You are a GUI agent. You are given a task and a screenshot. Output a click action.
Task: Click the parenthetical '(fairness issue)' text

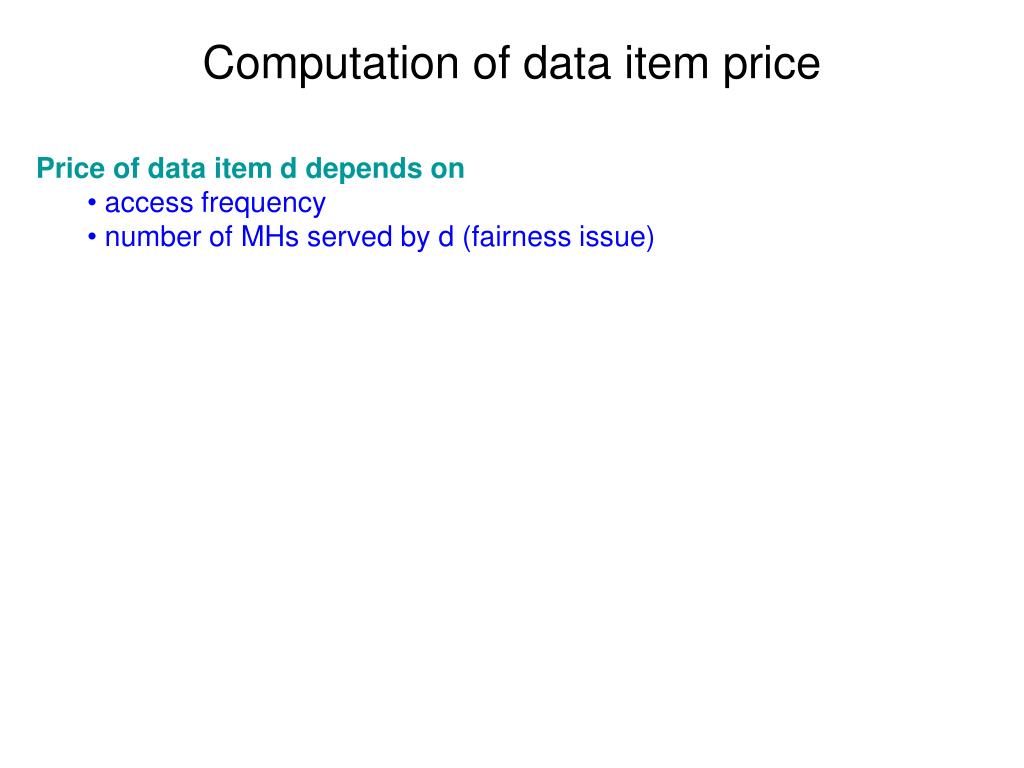[558, 238]
